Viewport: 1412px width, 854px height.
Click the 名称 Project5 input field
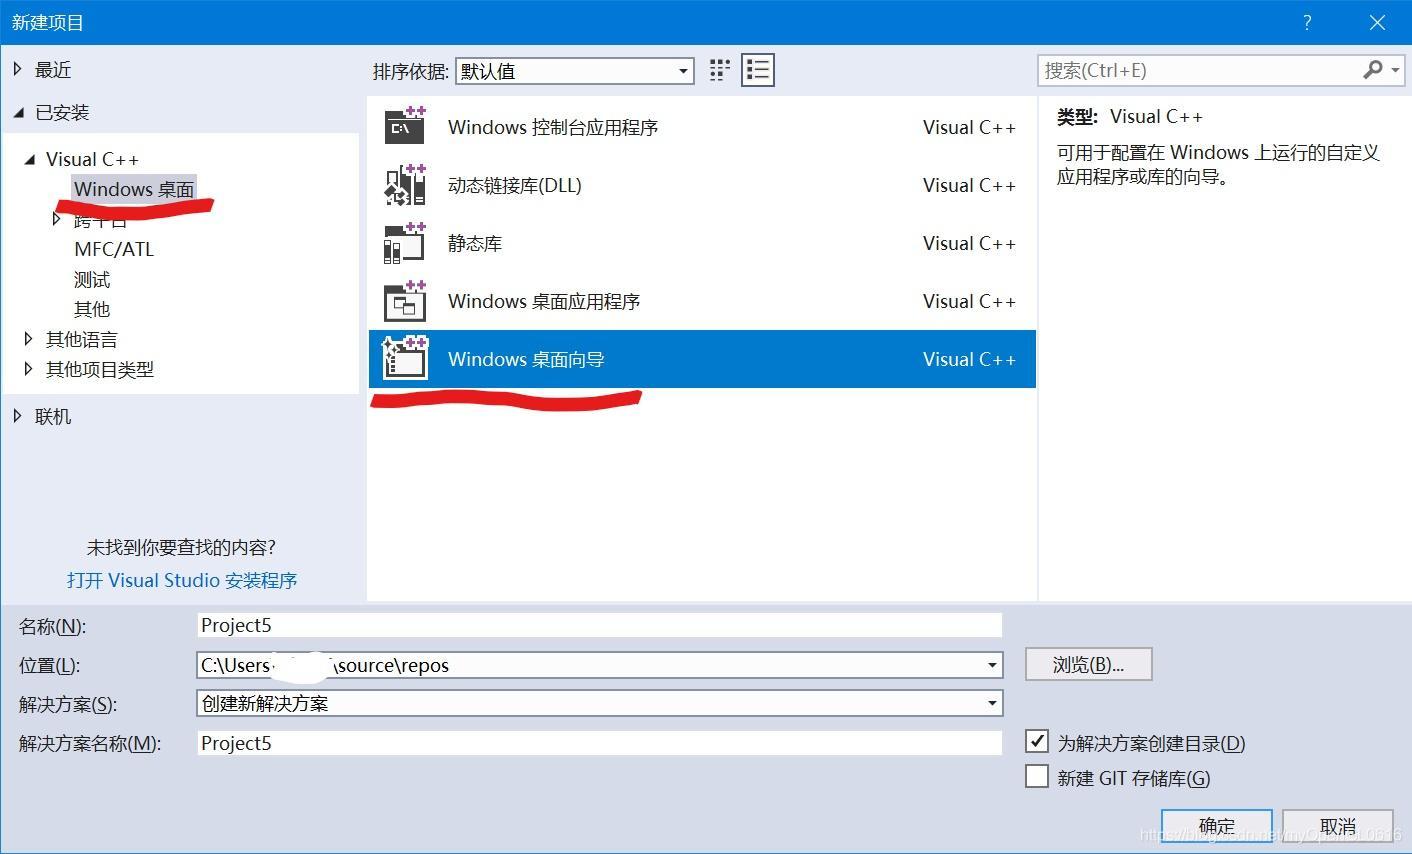(x=600, y=625)
